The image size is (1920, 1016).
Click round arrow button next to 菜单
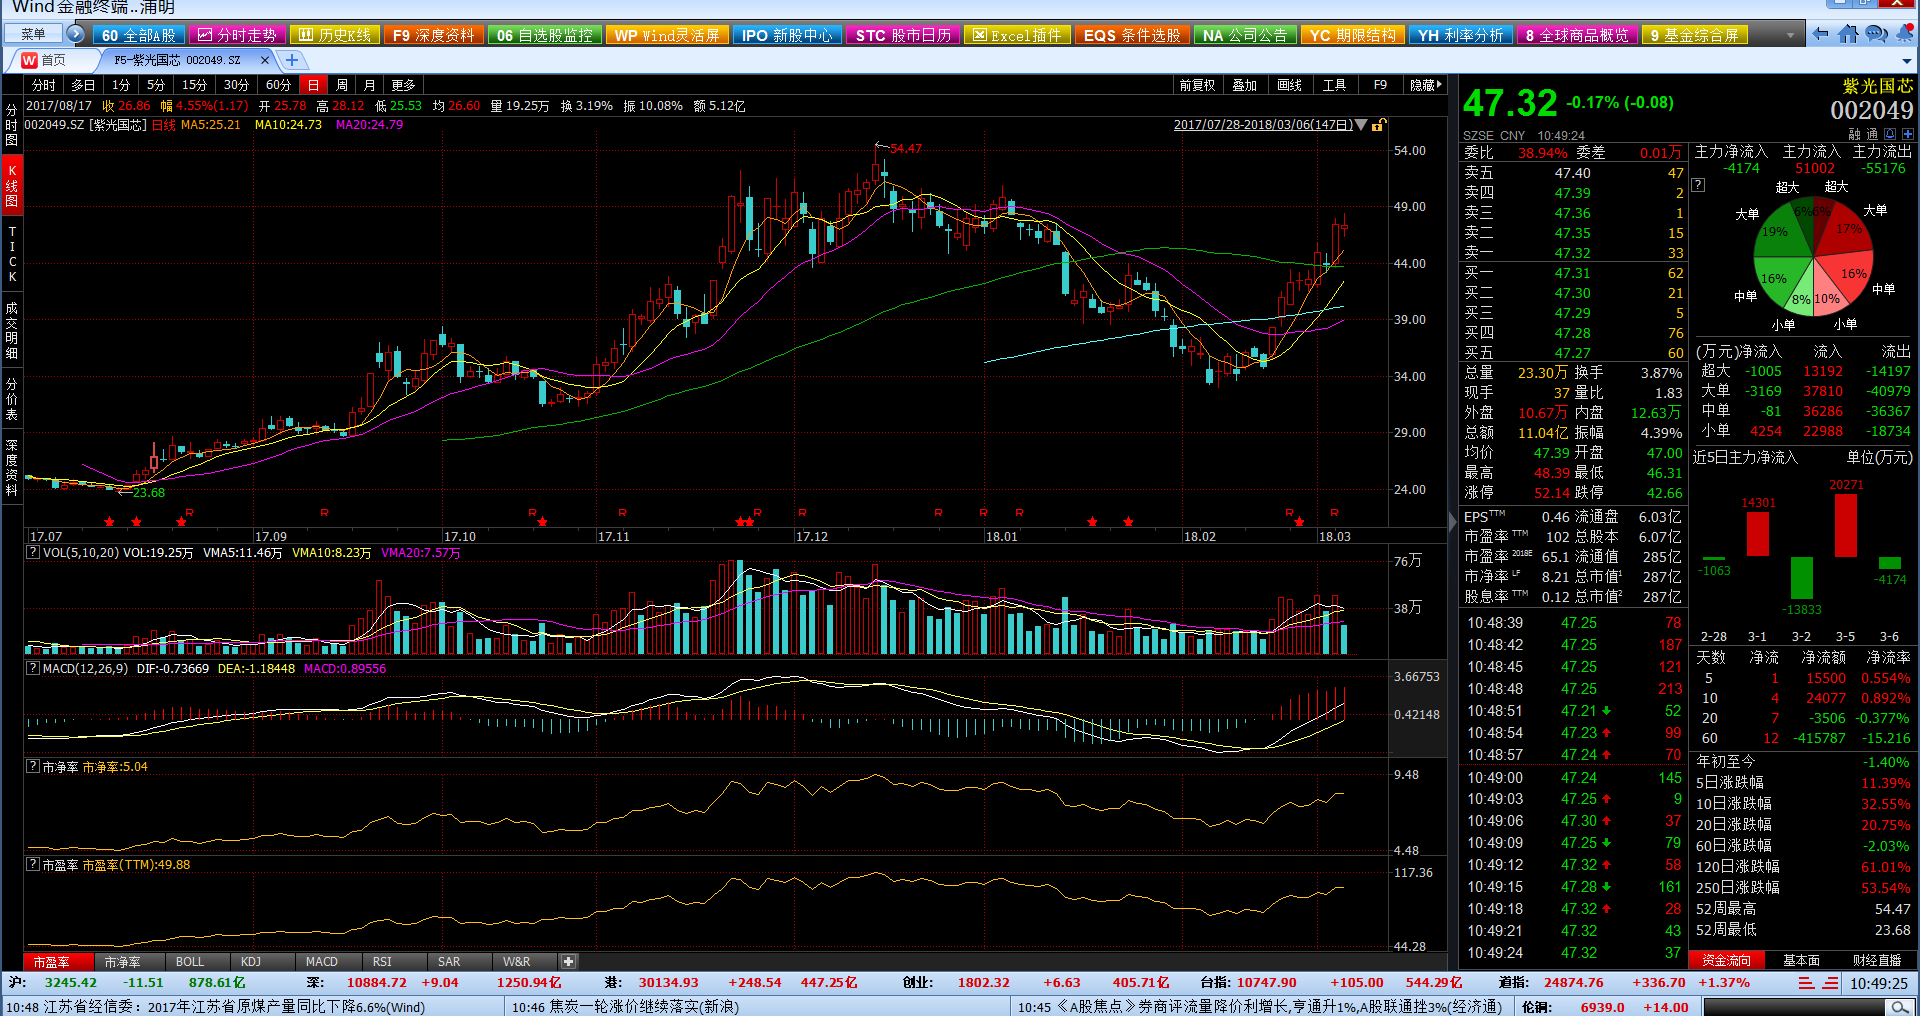[75, 34]
